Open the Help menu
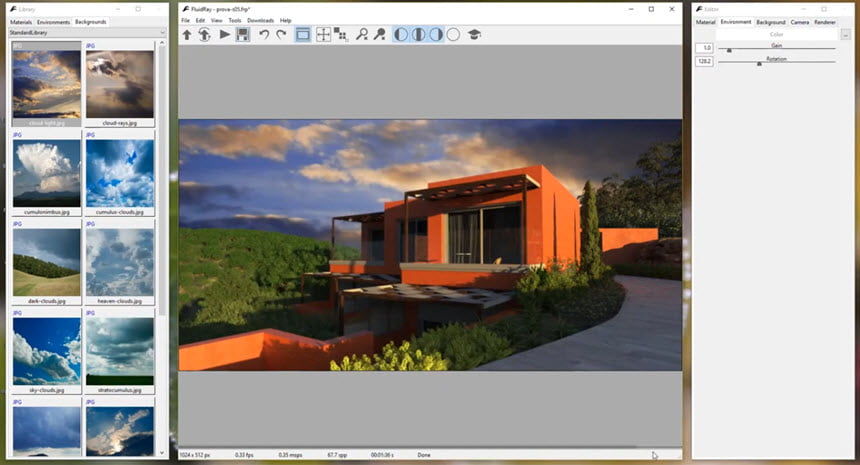The height and width of the screenshot is (465, 860). tap(286, 20)
